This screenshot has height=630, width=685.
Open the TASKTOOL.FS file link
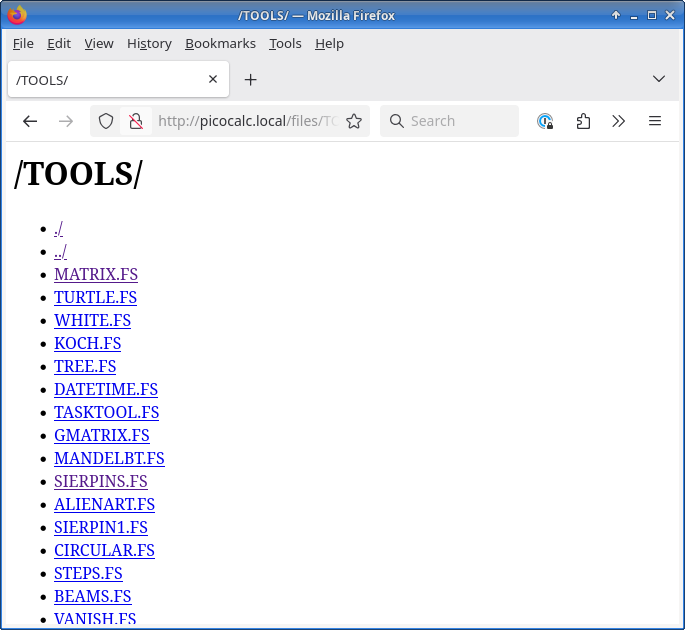point(107,412)
